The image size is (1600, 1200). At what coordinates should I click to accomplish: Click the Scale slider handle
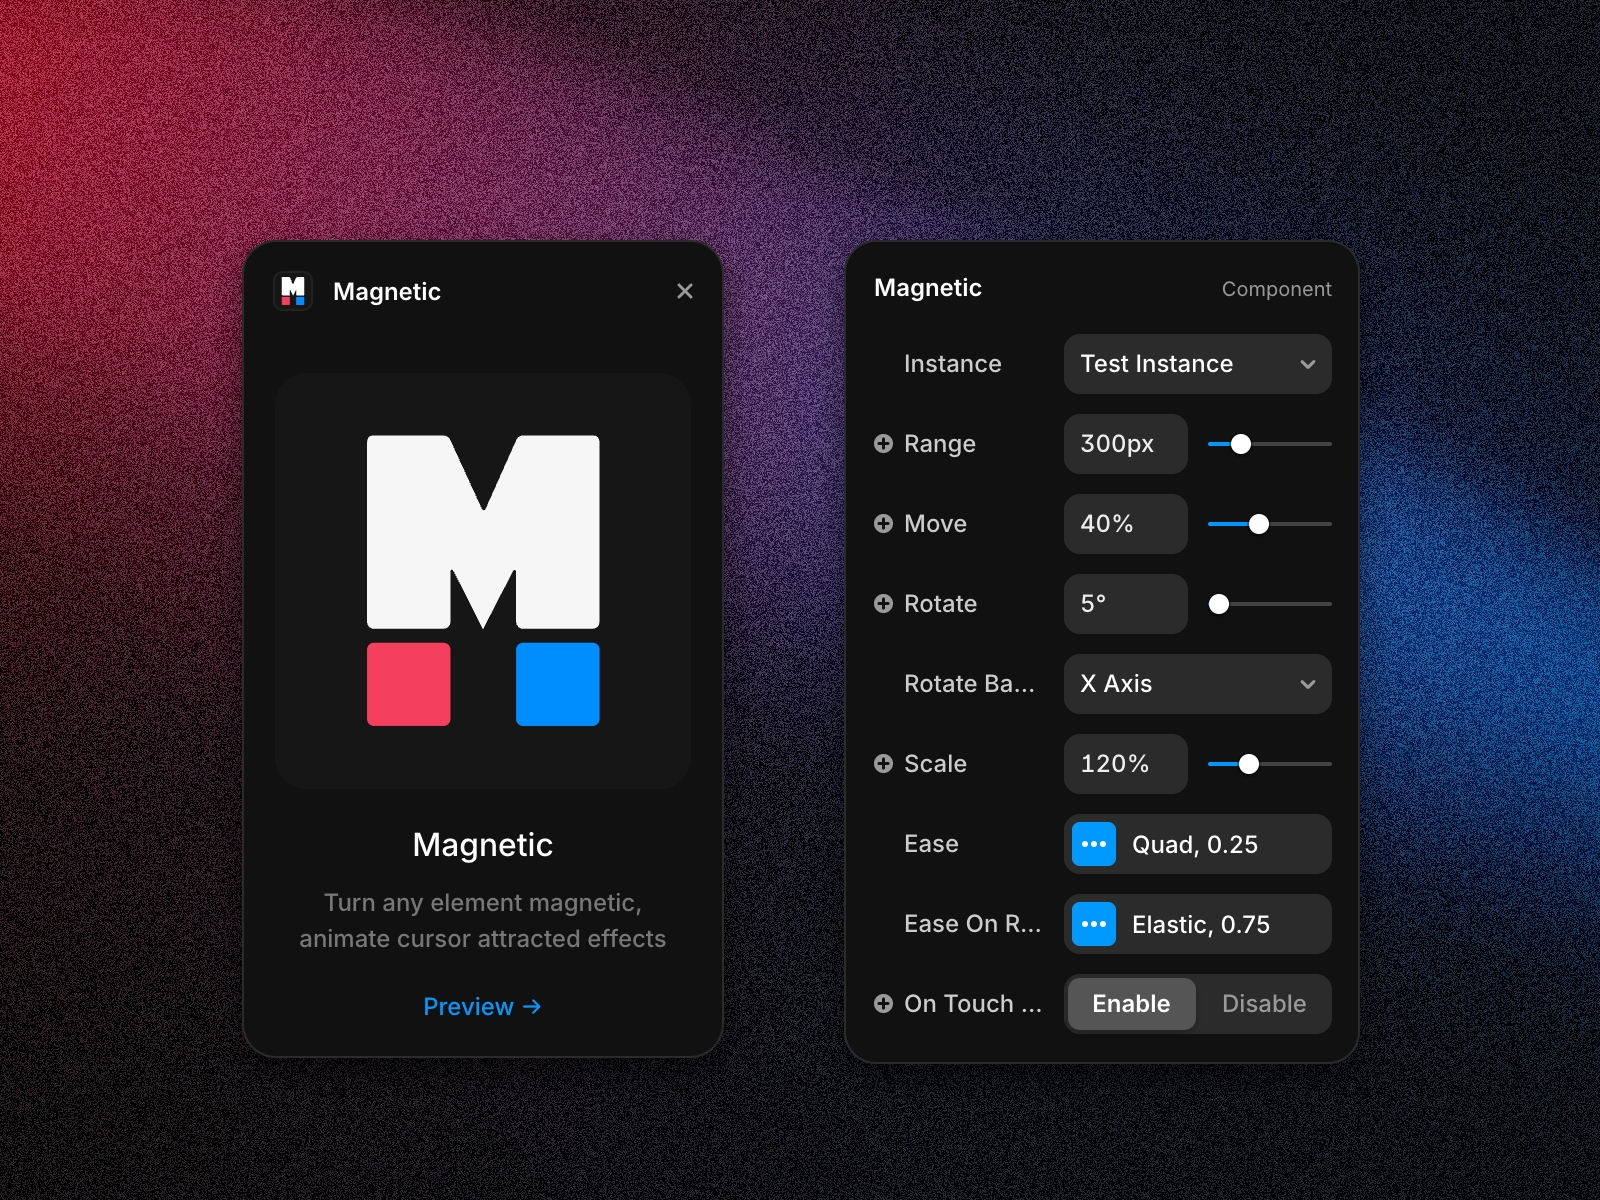(x=1249, y=764)
